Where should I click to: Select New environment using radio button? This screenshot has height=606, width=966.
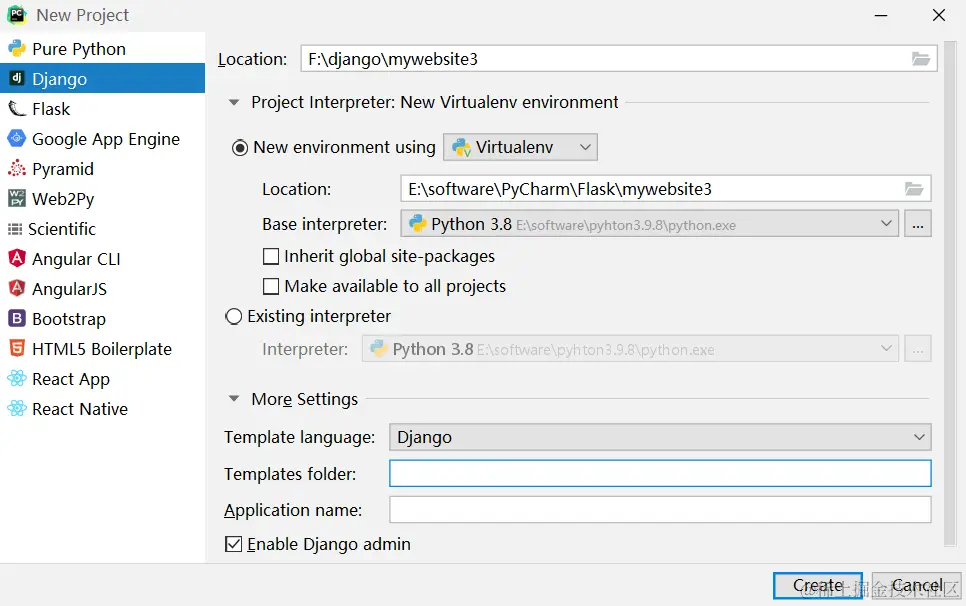240,148
